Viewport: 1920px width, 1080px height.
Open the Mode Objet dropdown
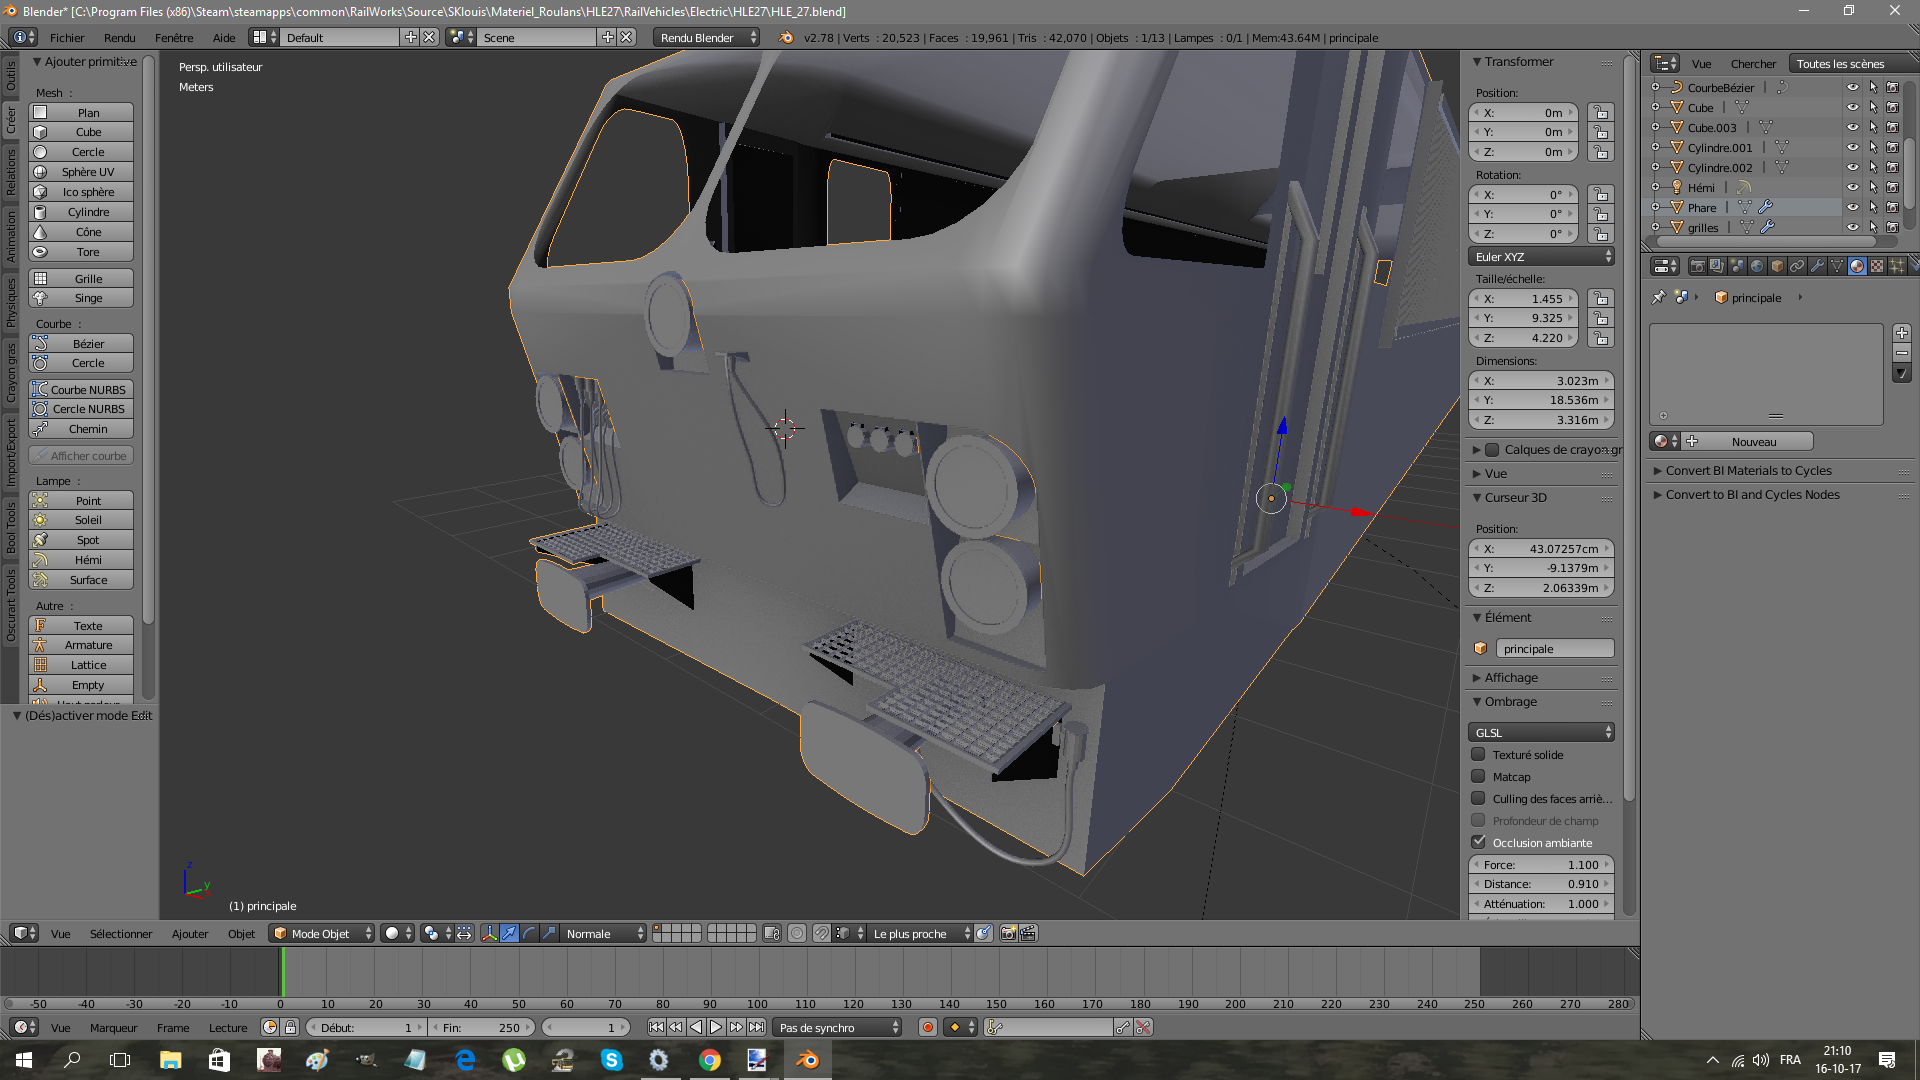point(322,933)
